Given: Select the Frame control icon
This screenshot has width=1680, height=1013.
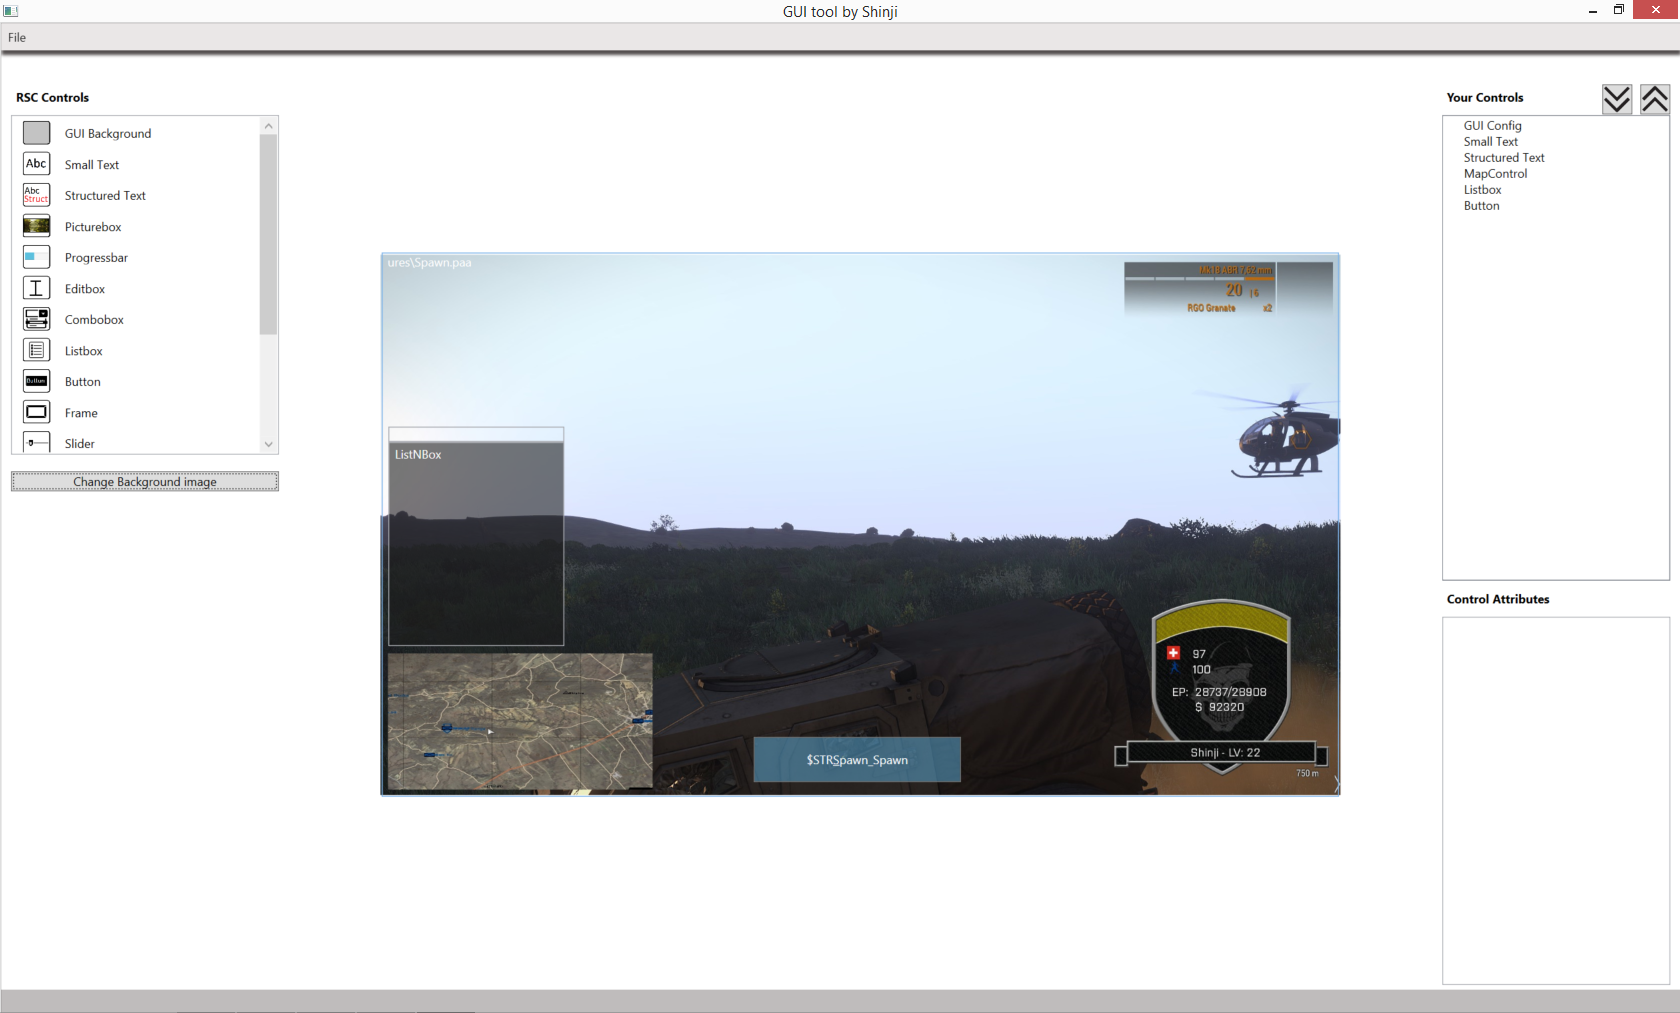Looking at the screenshot, I should 36,412.
